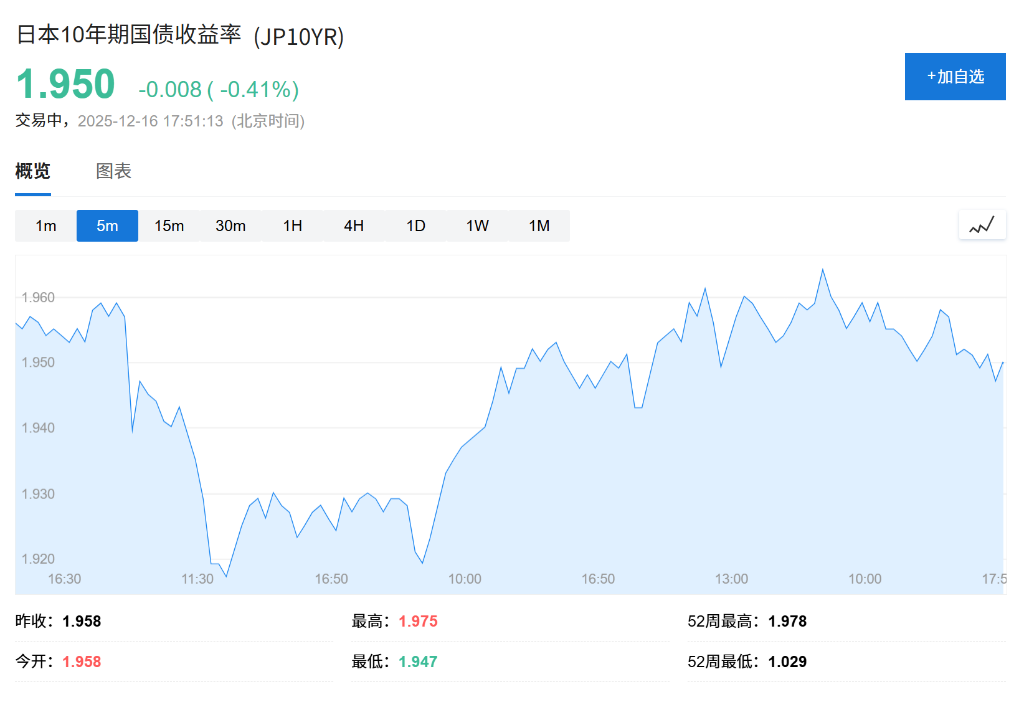Screen dimensions: 1024x710
Task: Click the 52周最低 value 1.029
Action: (x=789, y=661)
